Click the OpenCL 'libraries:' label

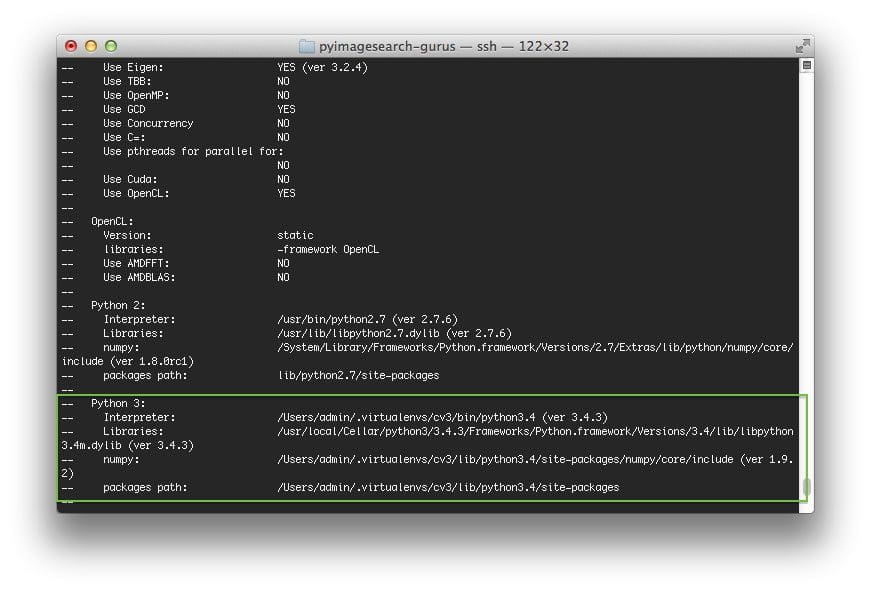(133, 249)
